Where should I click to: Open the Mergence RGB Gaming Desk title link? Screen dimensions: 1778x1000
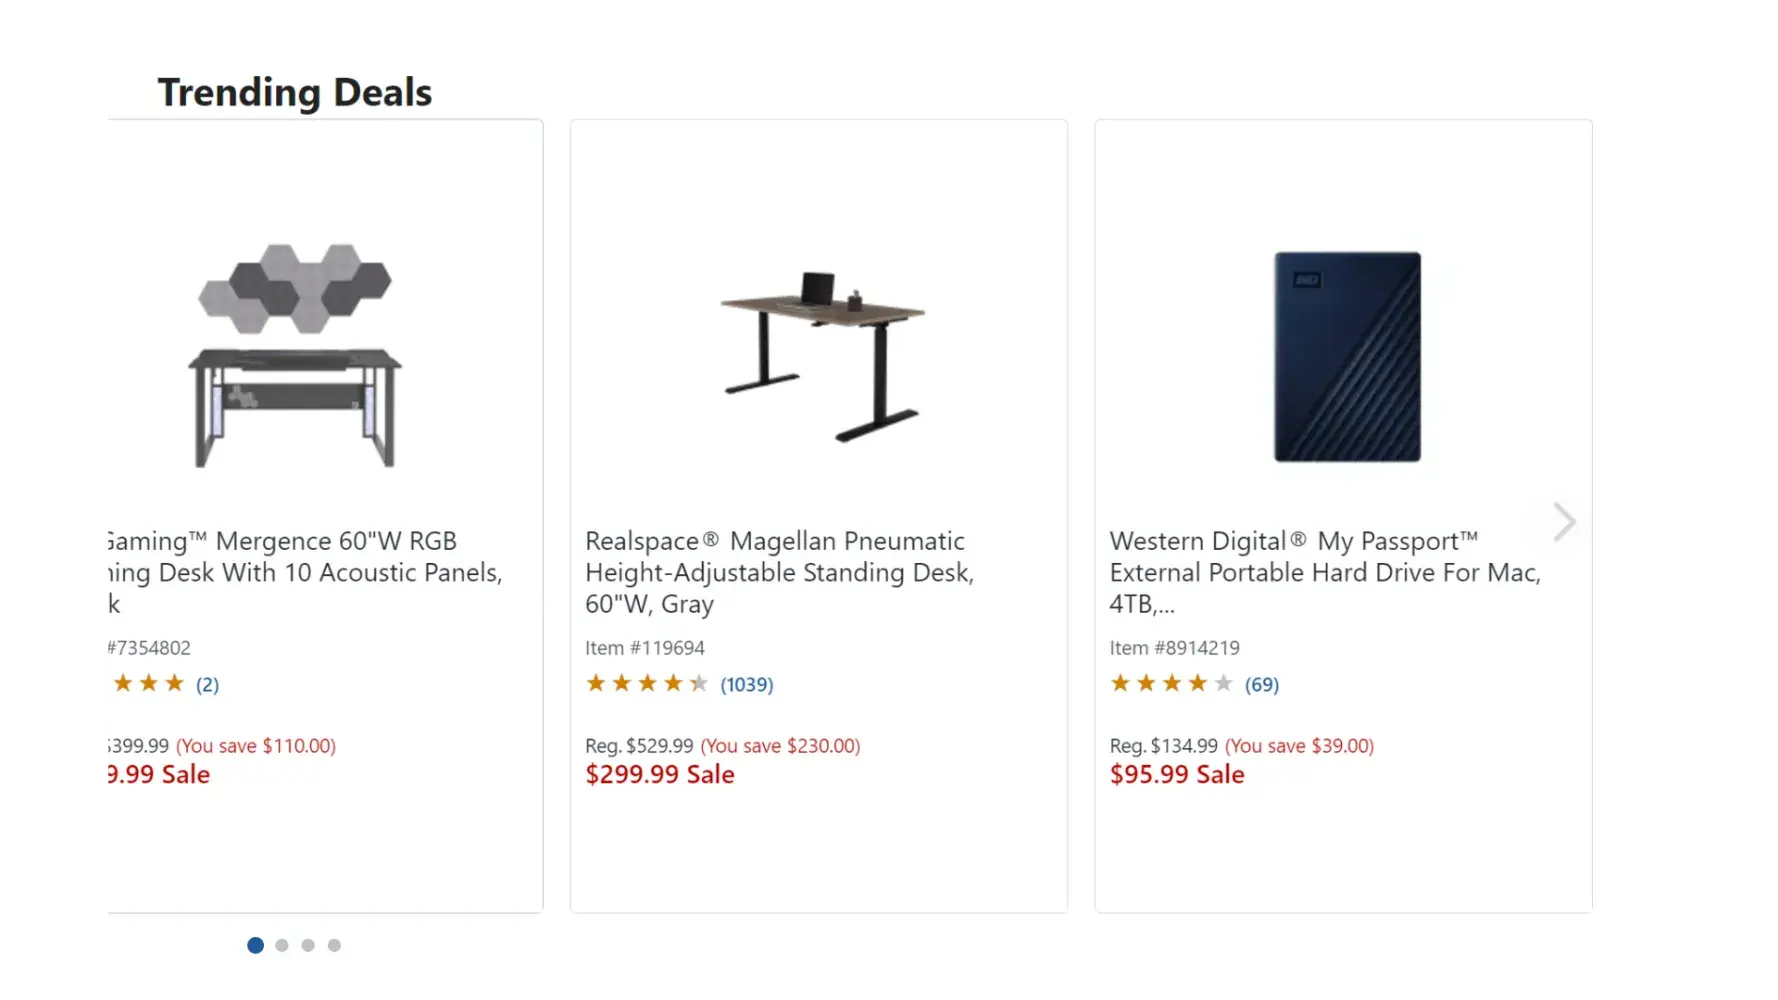pos(304,572)
